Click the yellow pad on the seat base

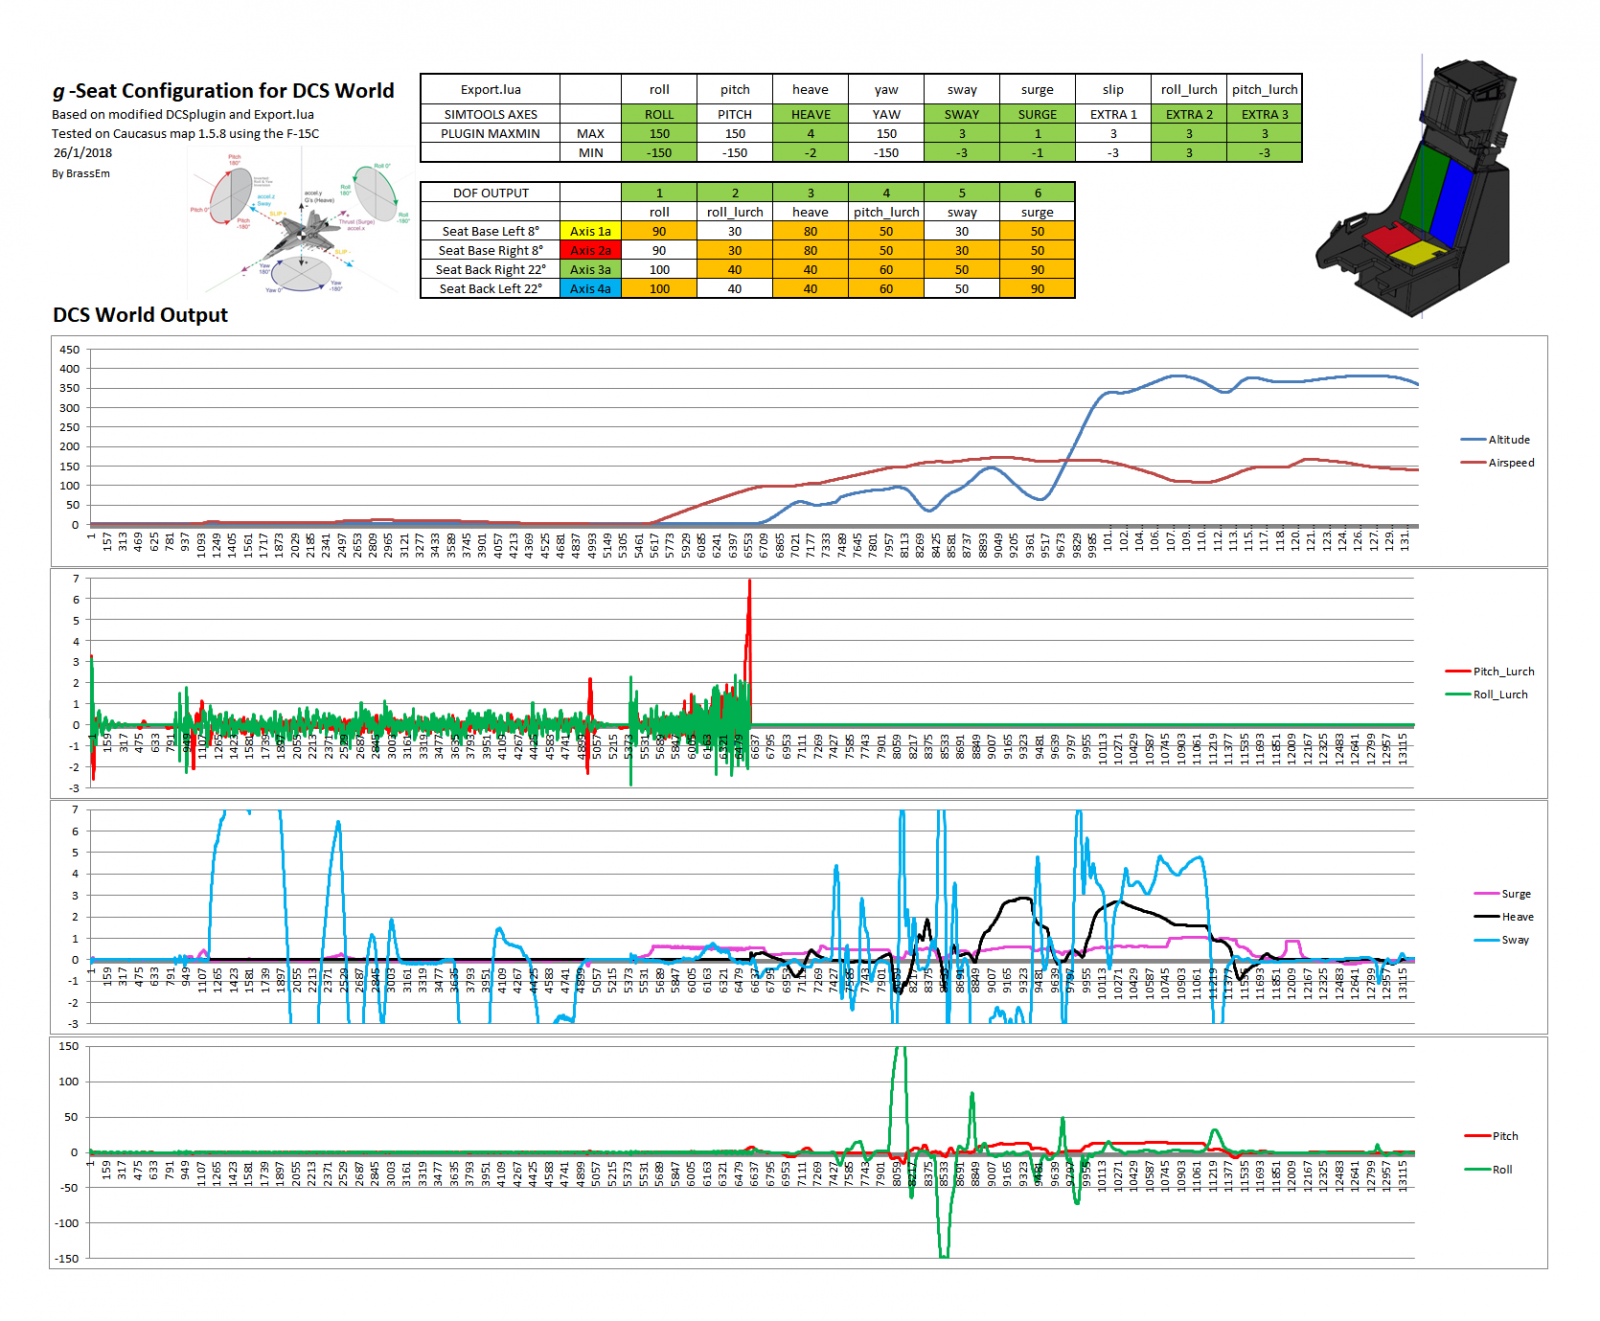coord(1418,254)
